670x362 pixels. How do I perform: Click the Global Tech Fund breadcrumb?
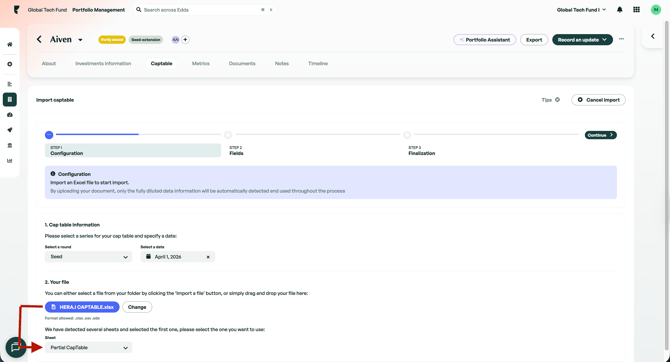47,9
